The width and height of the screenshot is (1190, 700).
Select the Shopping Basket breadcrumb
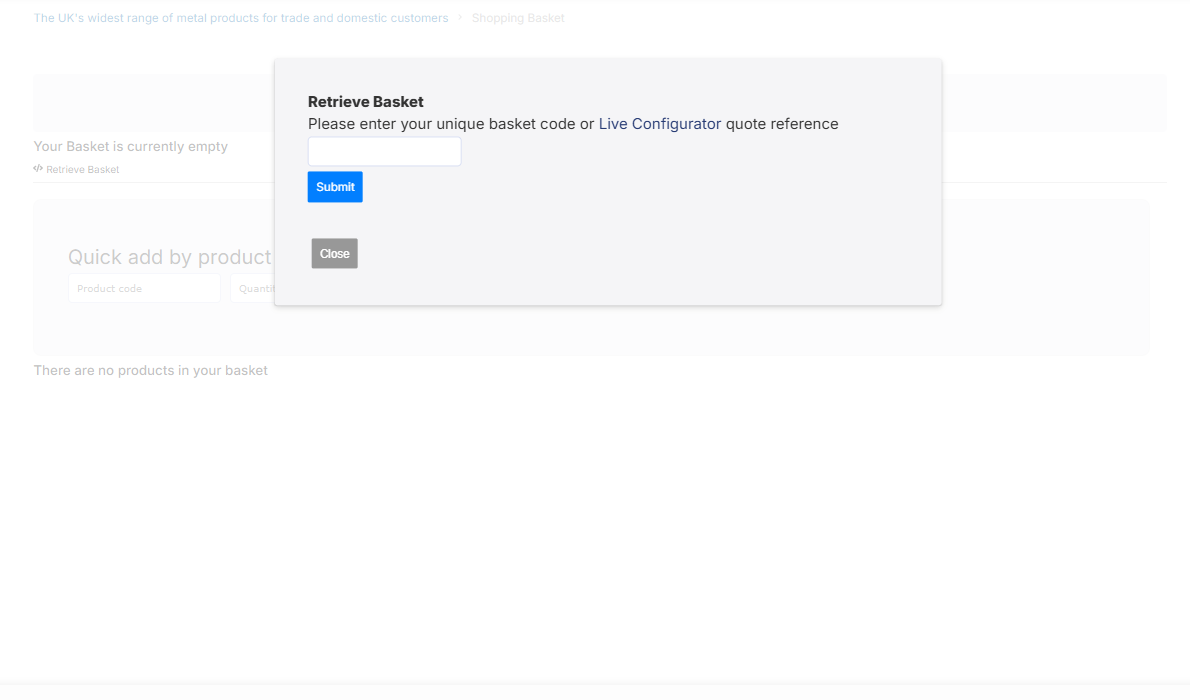point(518,18)
